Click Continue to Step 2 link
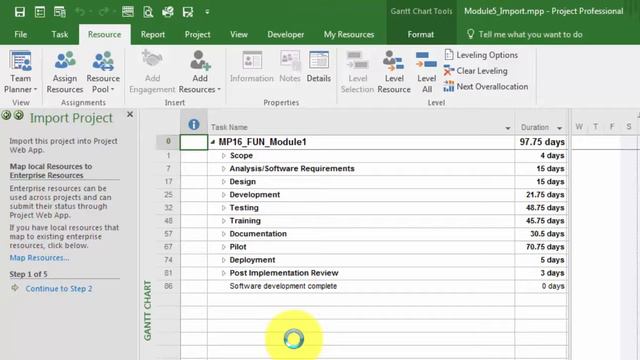 pos(59,289)
